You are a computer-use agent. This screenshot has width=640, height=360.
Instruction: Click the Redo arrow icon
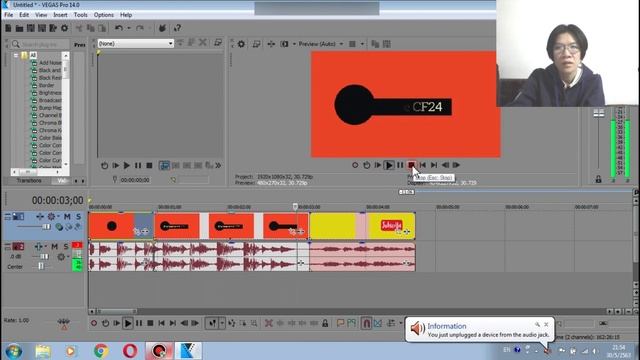[x=140, y=28]
